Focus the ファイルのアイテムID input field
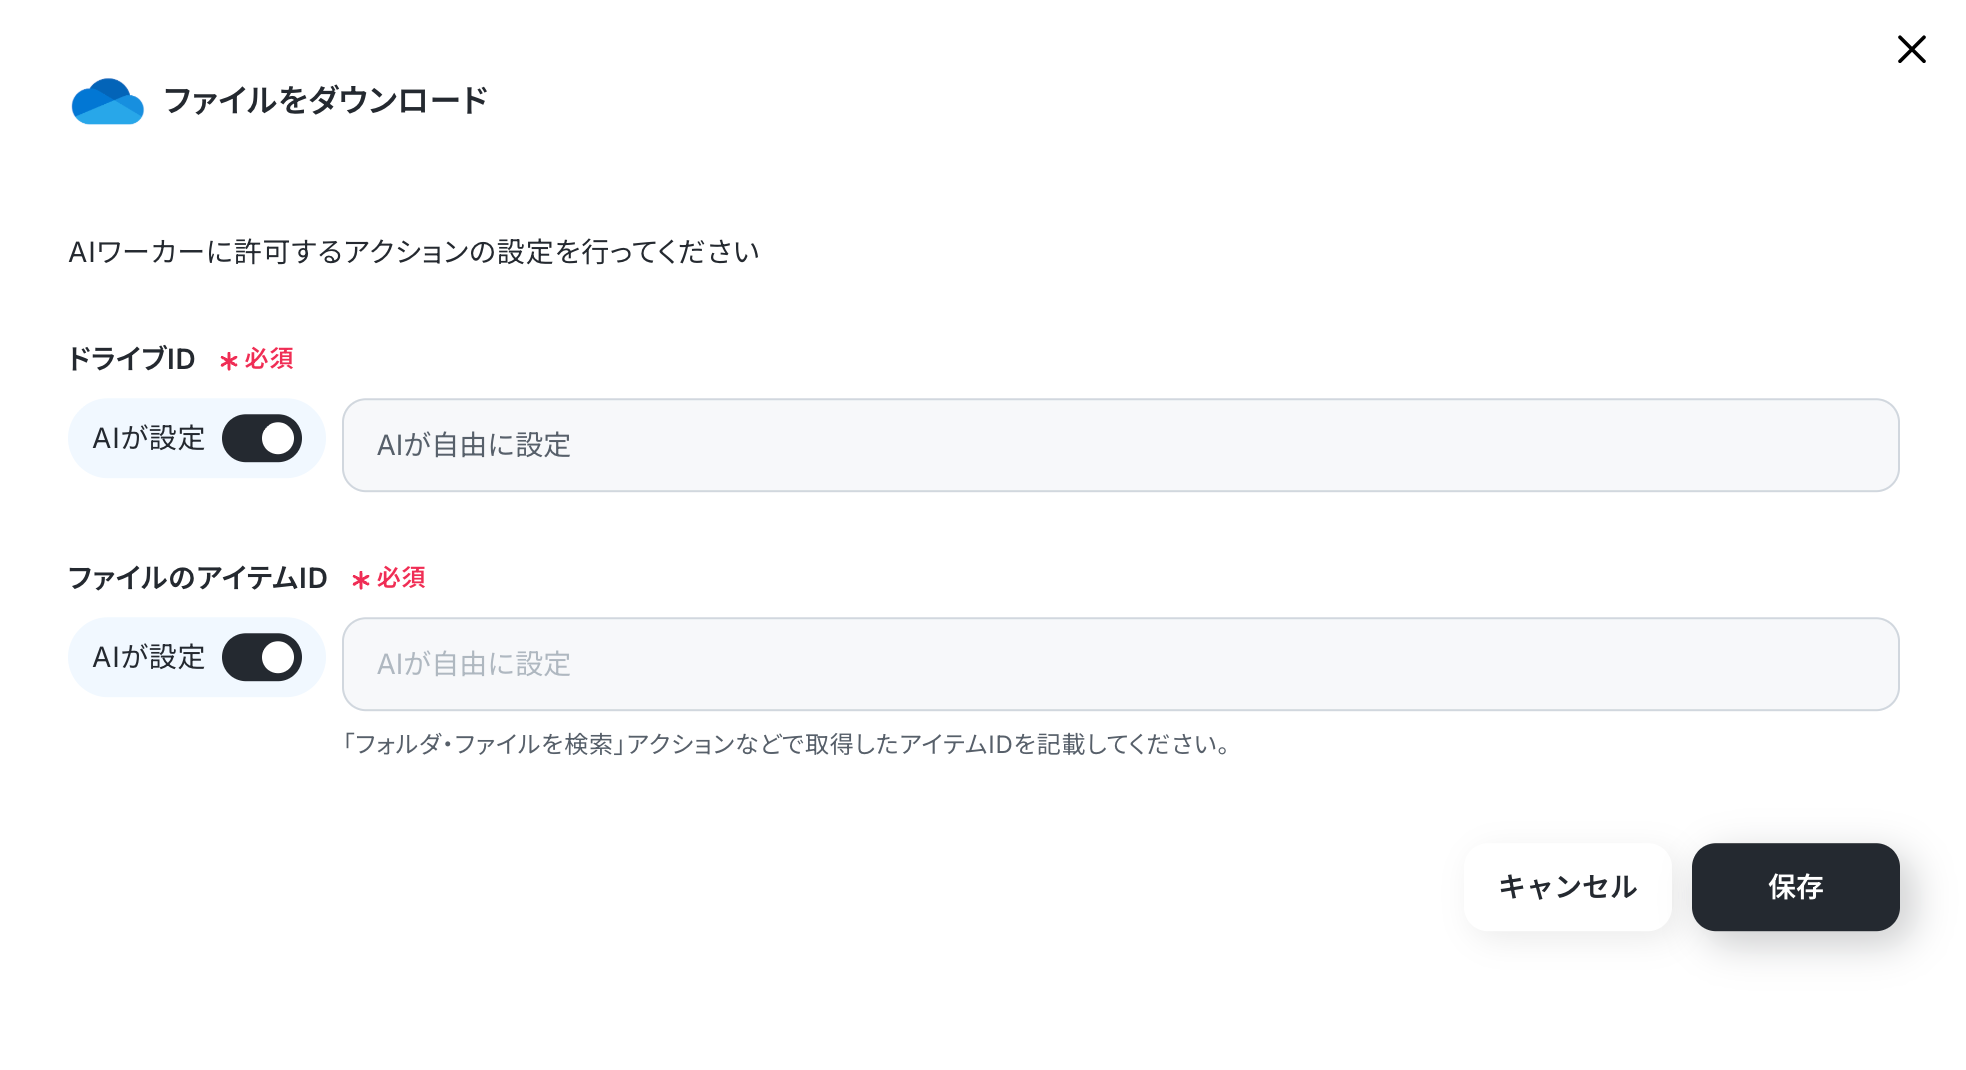1966x1070 pixels. pyautogui.click(x=1120, y=664)
